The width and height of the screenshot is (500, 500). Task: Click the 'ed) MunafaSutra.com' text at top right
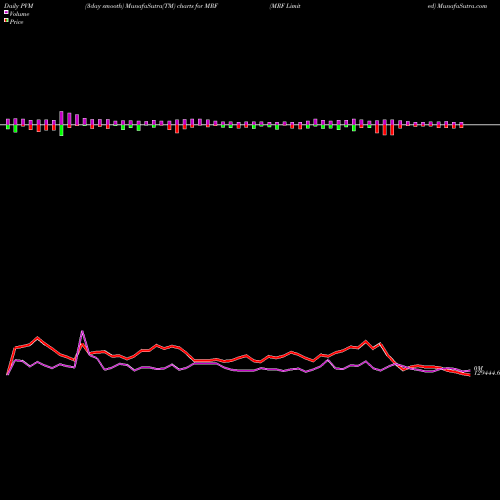click(457, 6)
